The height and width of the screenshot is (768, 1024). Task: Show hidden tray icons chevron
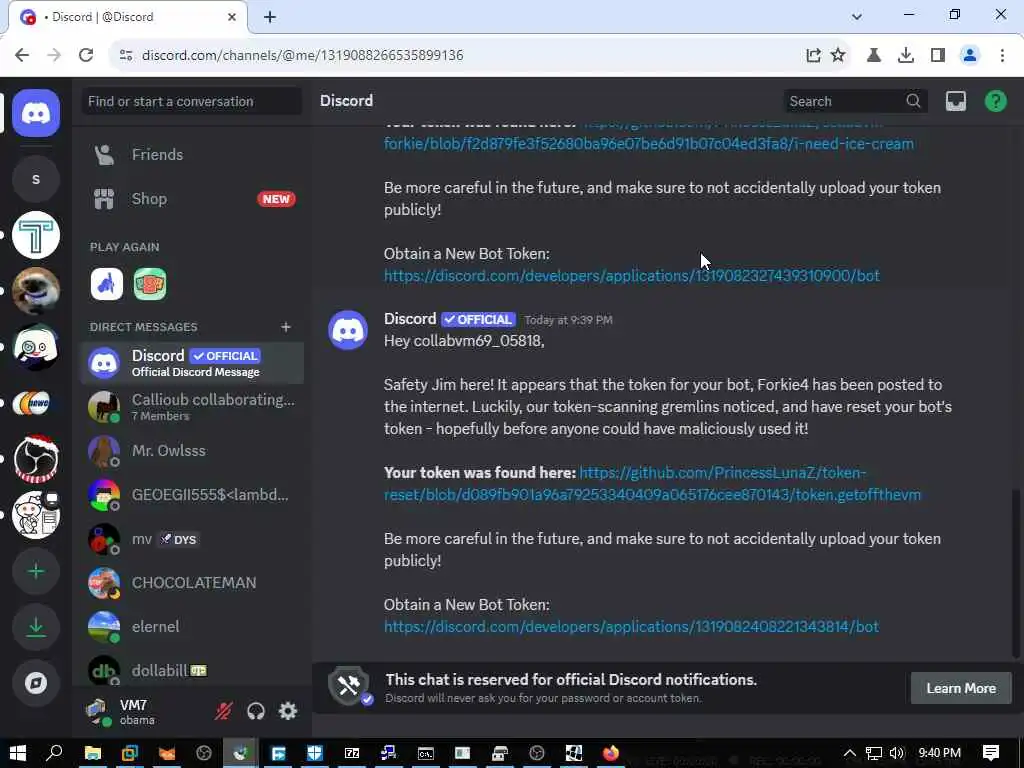pyautogui.click(x=849, y=754)
